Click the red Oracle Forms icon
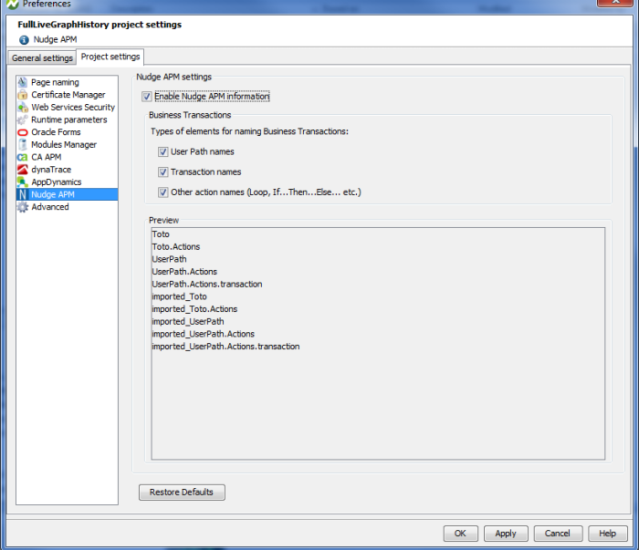The image size is (639, 550). point(22,132)
